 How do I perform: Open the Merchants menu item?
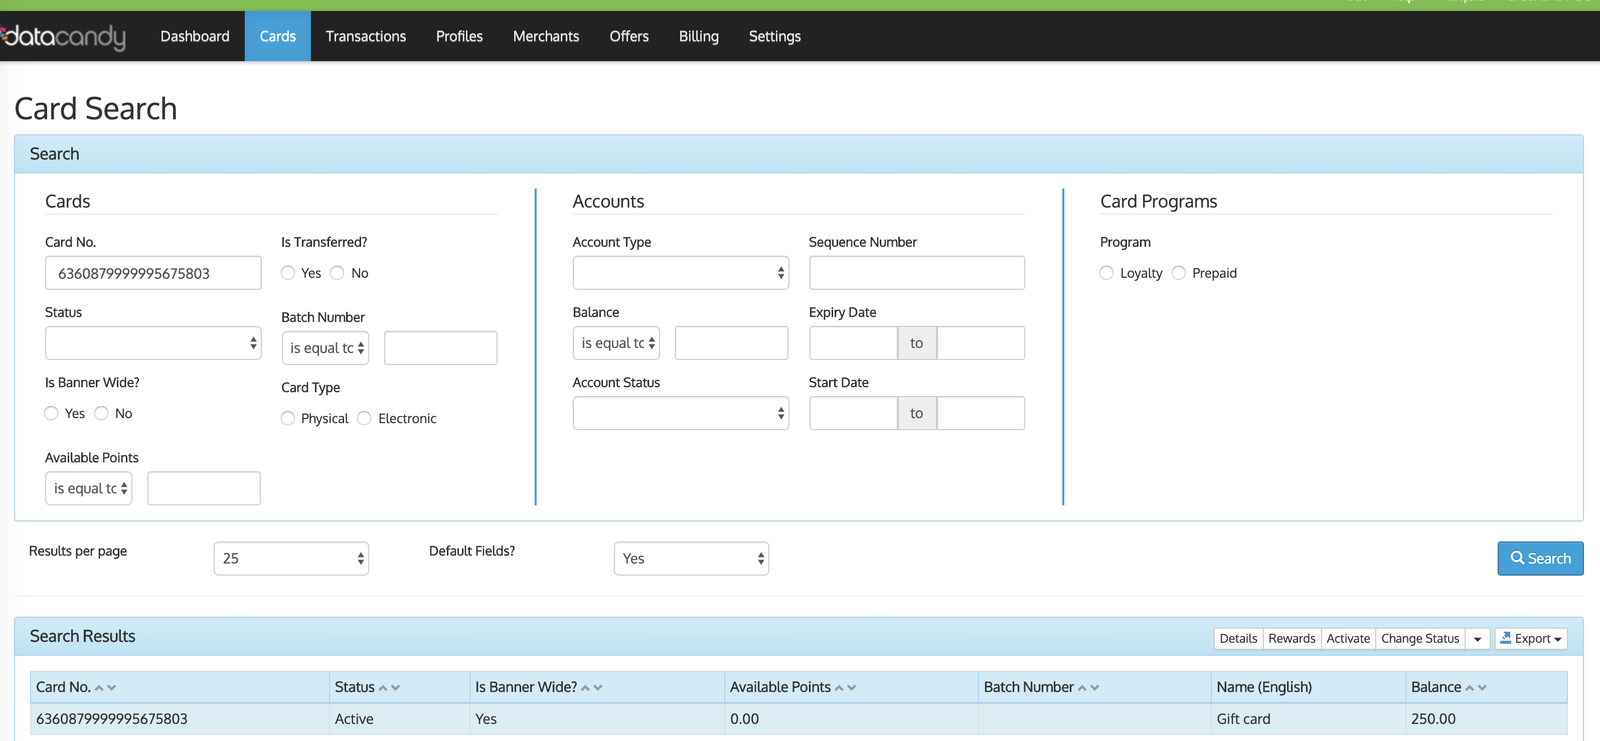tap(545, 37)
